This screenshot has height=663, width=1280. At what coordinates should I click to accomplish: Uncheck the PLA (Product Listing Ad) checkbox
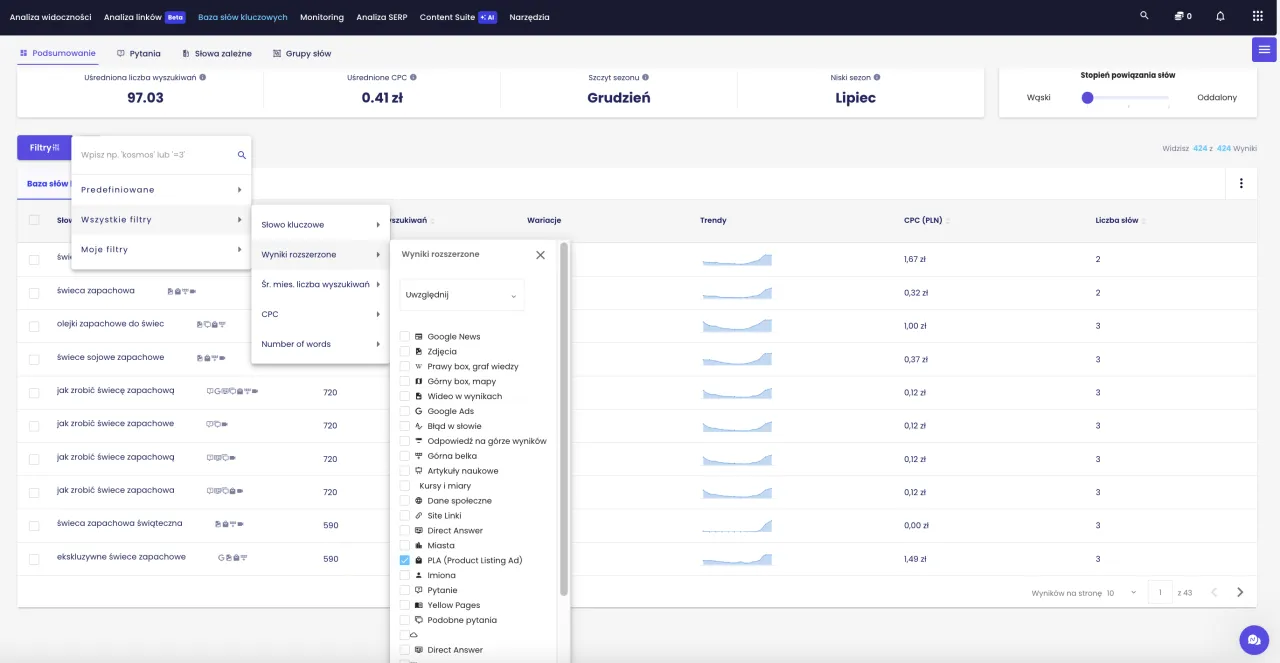tap(405, 561)
